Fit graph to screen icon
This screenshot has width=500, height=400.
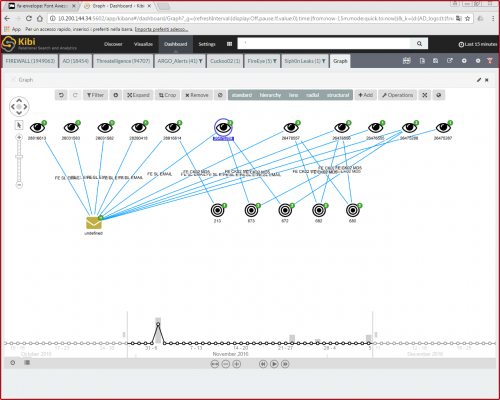pos(425,95)
